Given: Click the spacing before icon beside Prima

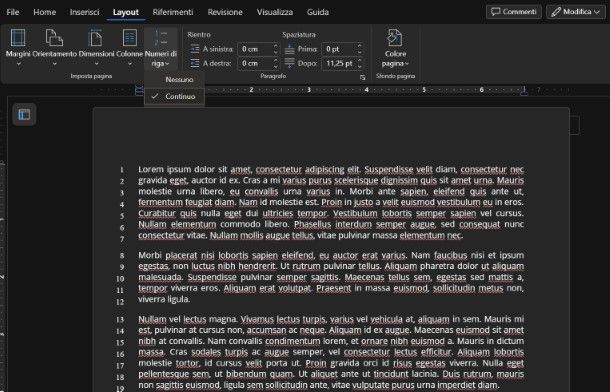Looking at the screenshot, I should (289, 49).
